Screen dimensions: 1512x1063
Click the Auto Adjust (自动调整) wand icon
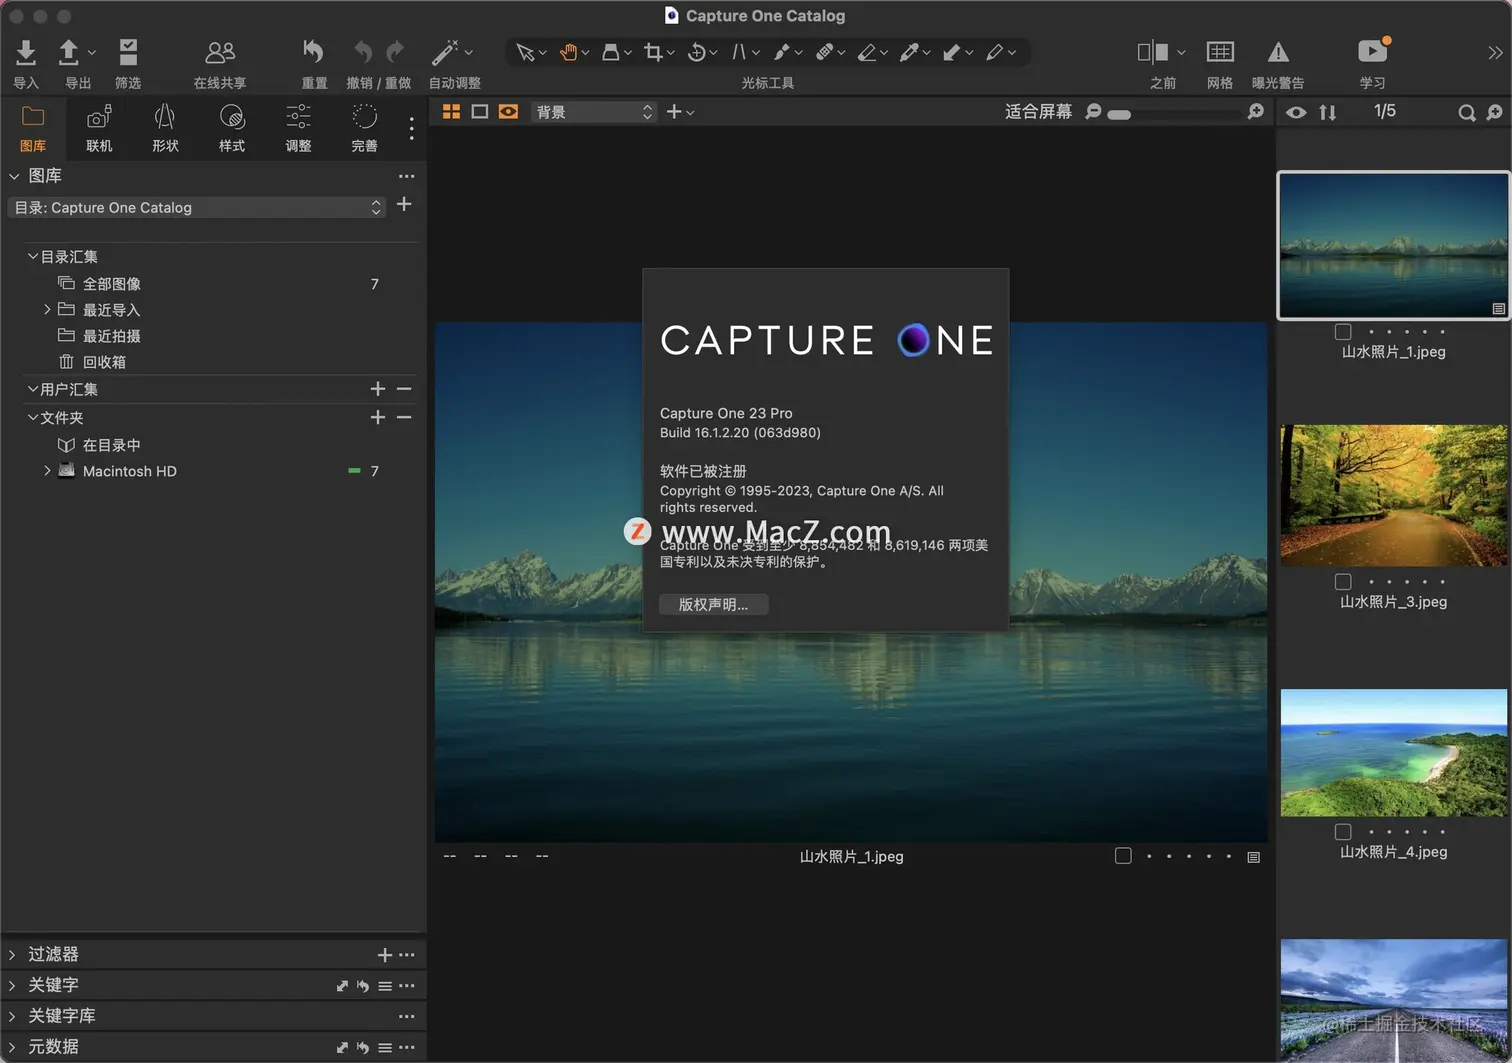pyautogui.click(x=445, y=52)
